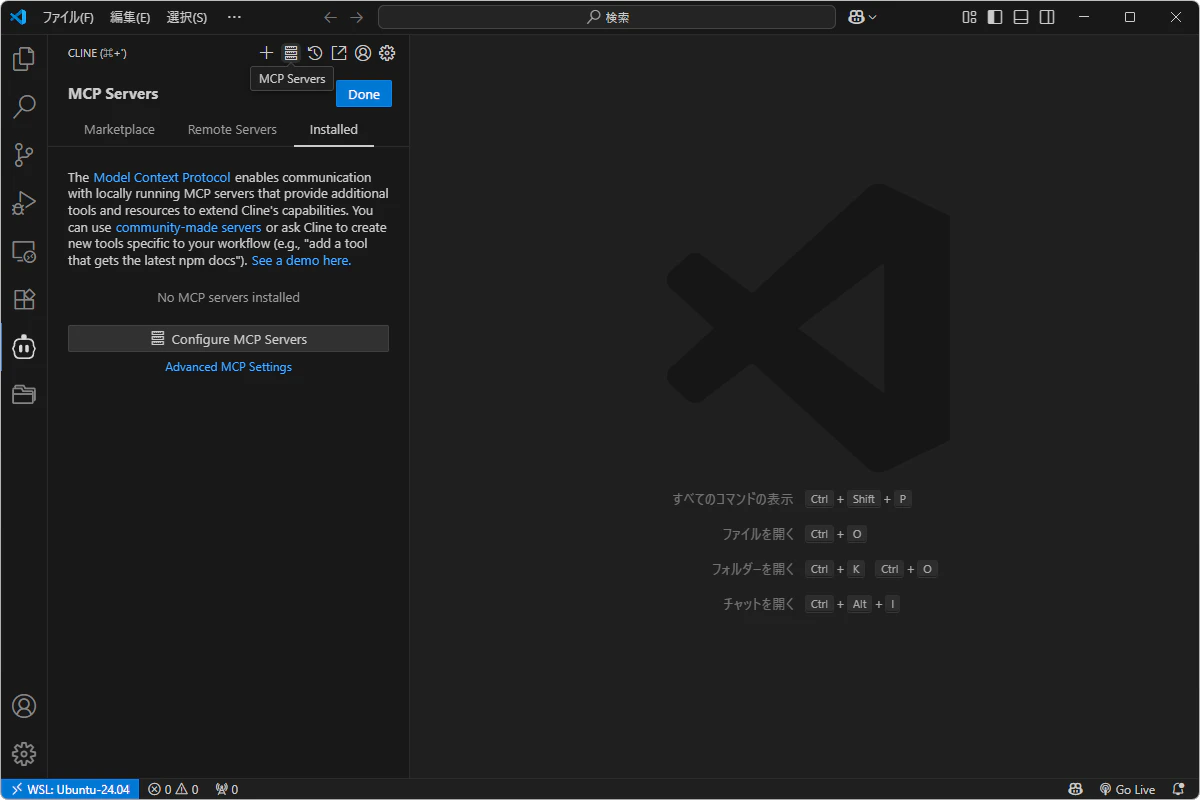
Task: Click the WSL: Ubuntu-24.04 remote indicator
Action: [70, 789]
